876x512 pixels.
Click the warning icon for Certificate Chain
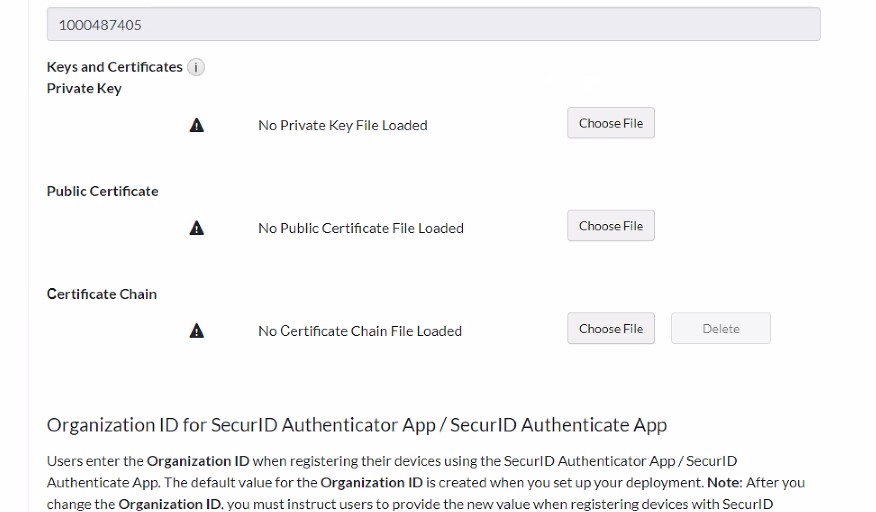[x=197, y=331]
